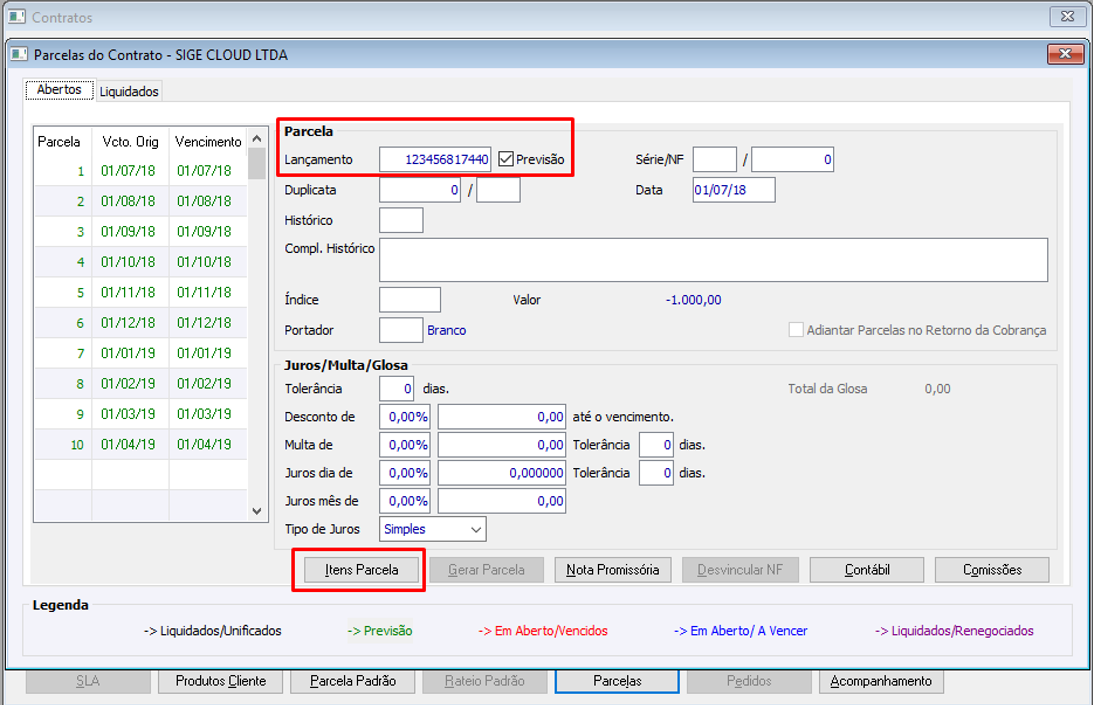1093x705 pixels.
Task: Select parcel row 9 dated 01/03/19
Action: click(x=141, y=414)
